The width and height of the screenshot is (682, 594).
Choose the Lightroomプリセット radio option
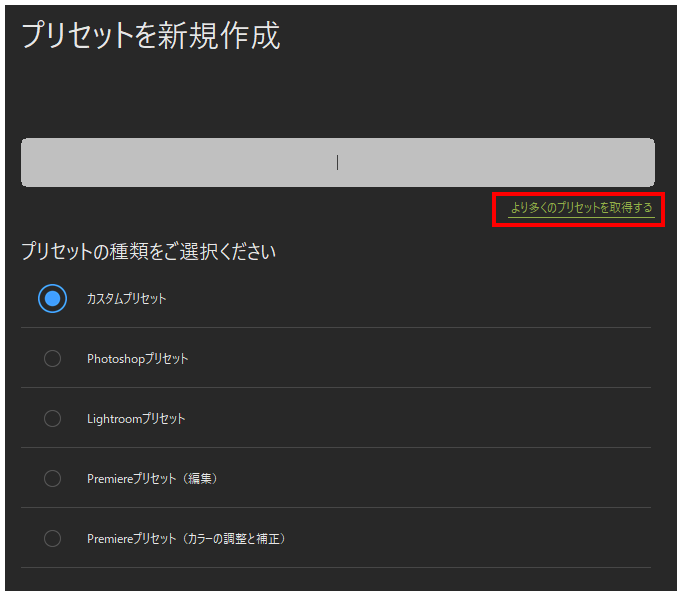[52, 418]
